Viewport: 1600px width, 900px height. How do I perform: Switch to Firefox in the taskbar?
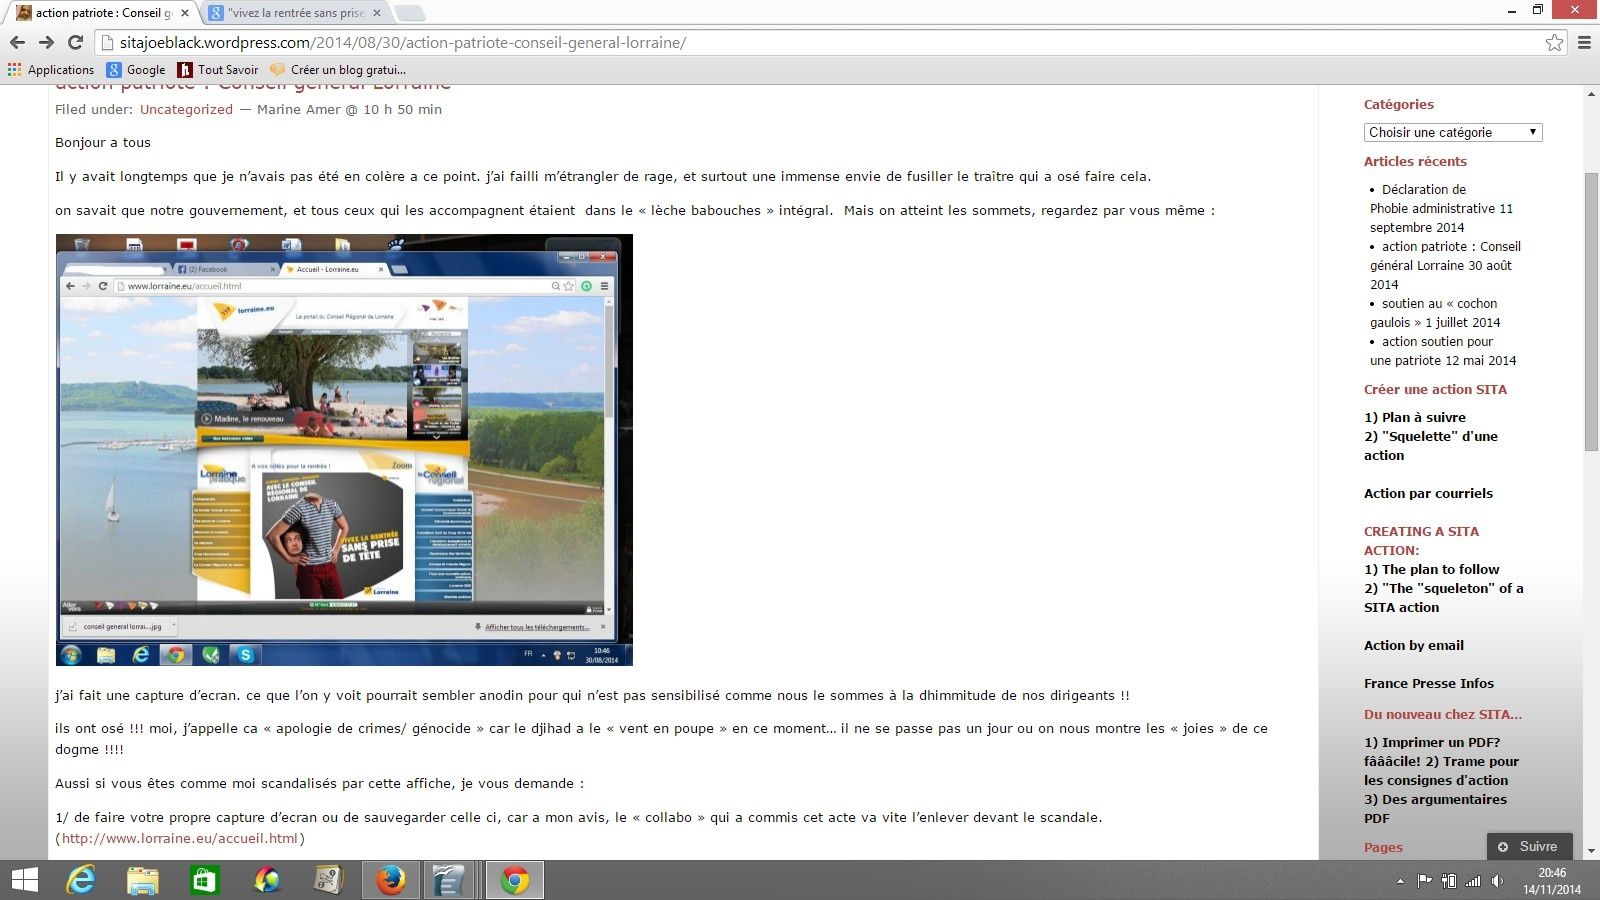pos(390,880)
